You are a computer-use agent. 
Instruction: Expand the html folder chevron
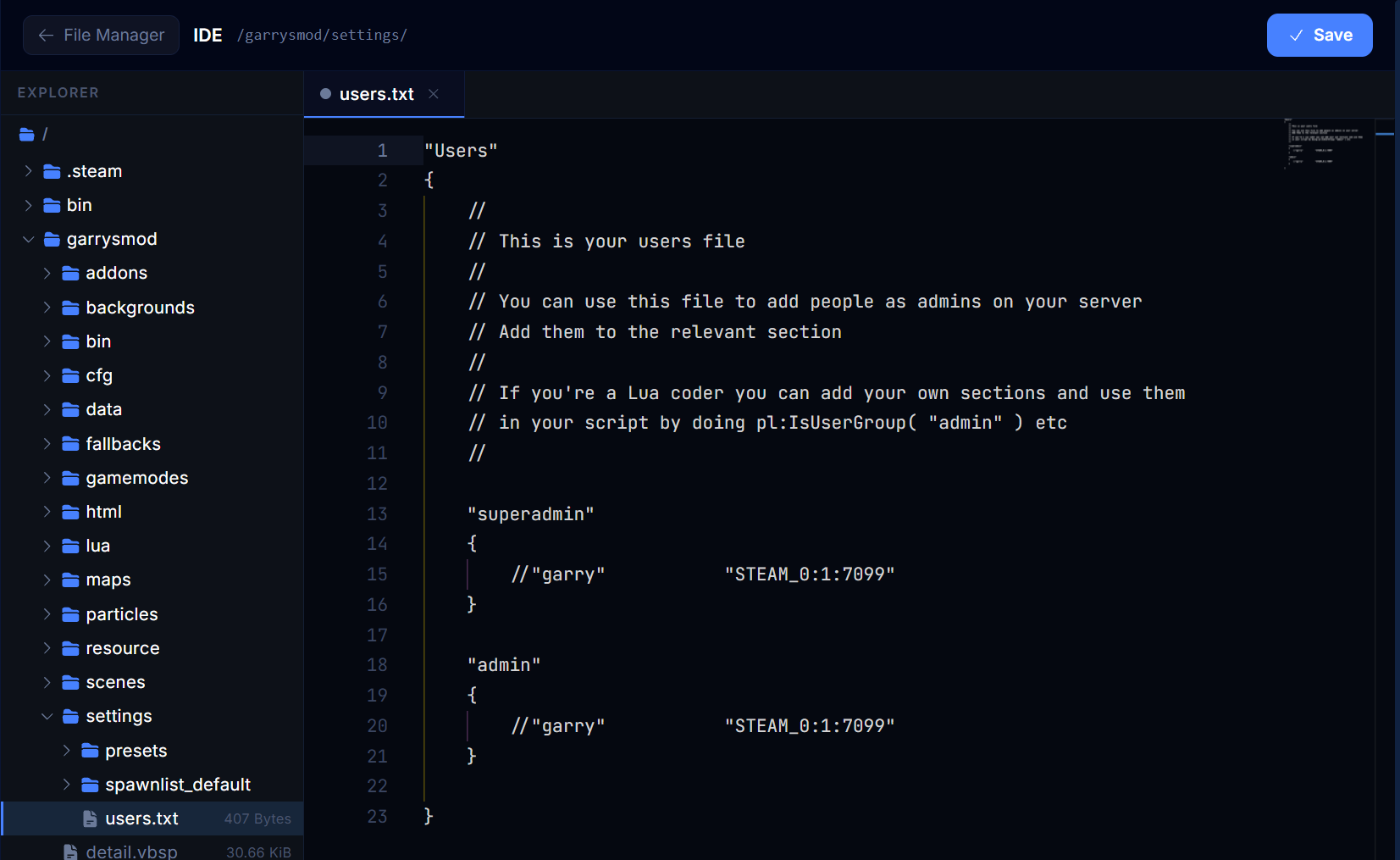pos(47,512)
